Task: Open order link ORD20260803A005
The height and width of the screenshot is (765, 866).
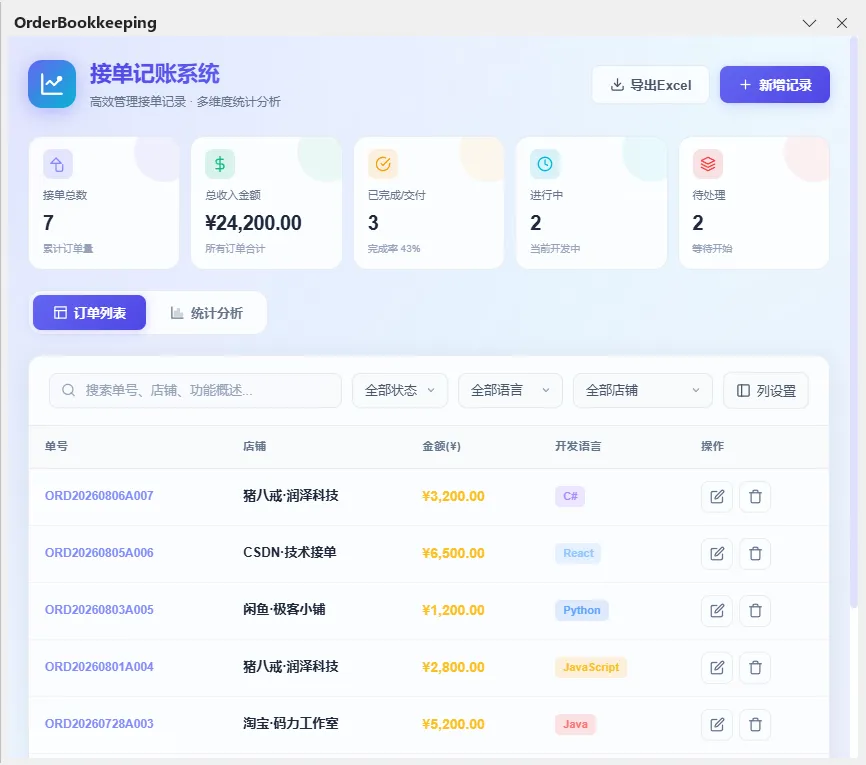Action: coord(99,609)
